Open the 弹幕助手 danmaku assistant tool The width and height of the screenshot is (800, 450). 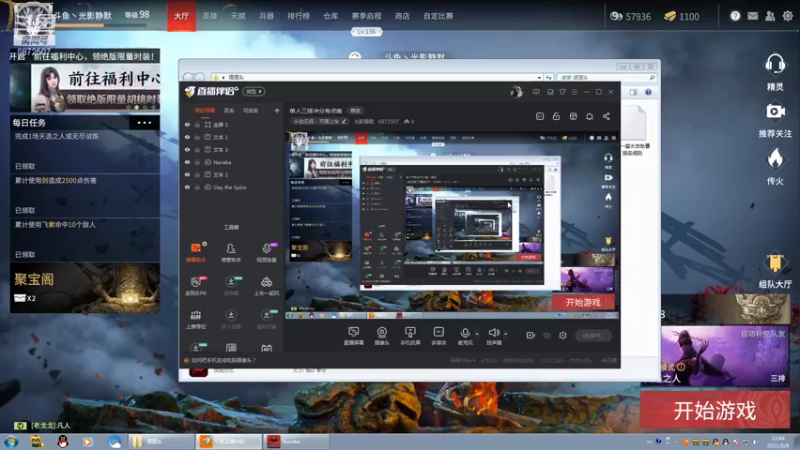click(195, 253)
